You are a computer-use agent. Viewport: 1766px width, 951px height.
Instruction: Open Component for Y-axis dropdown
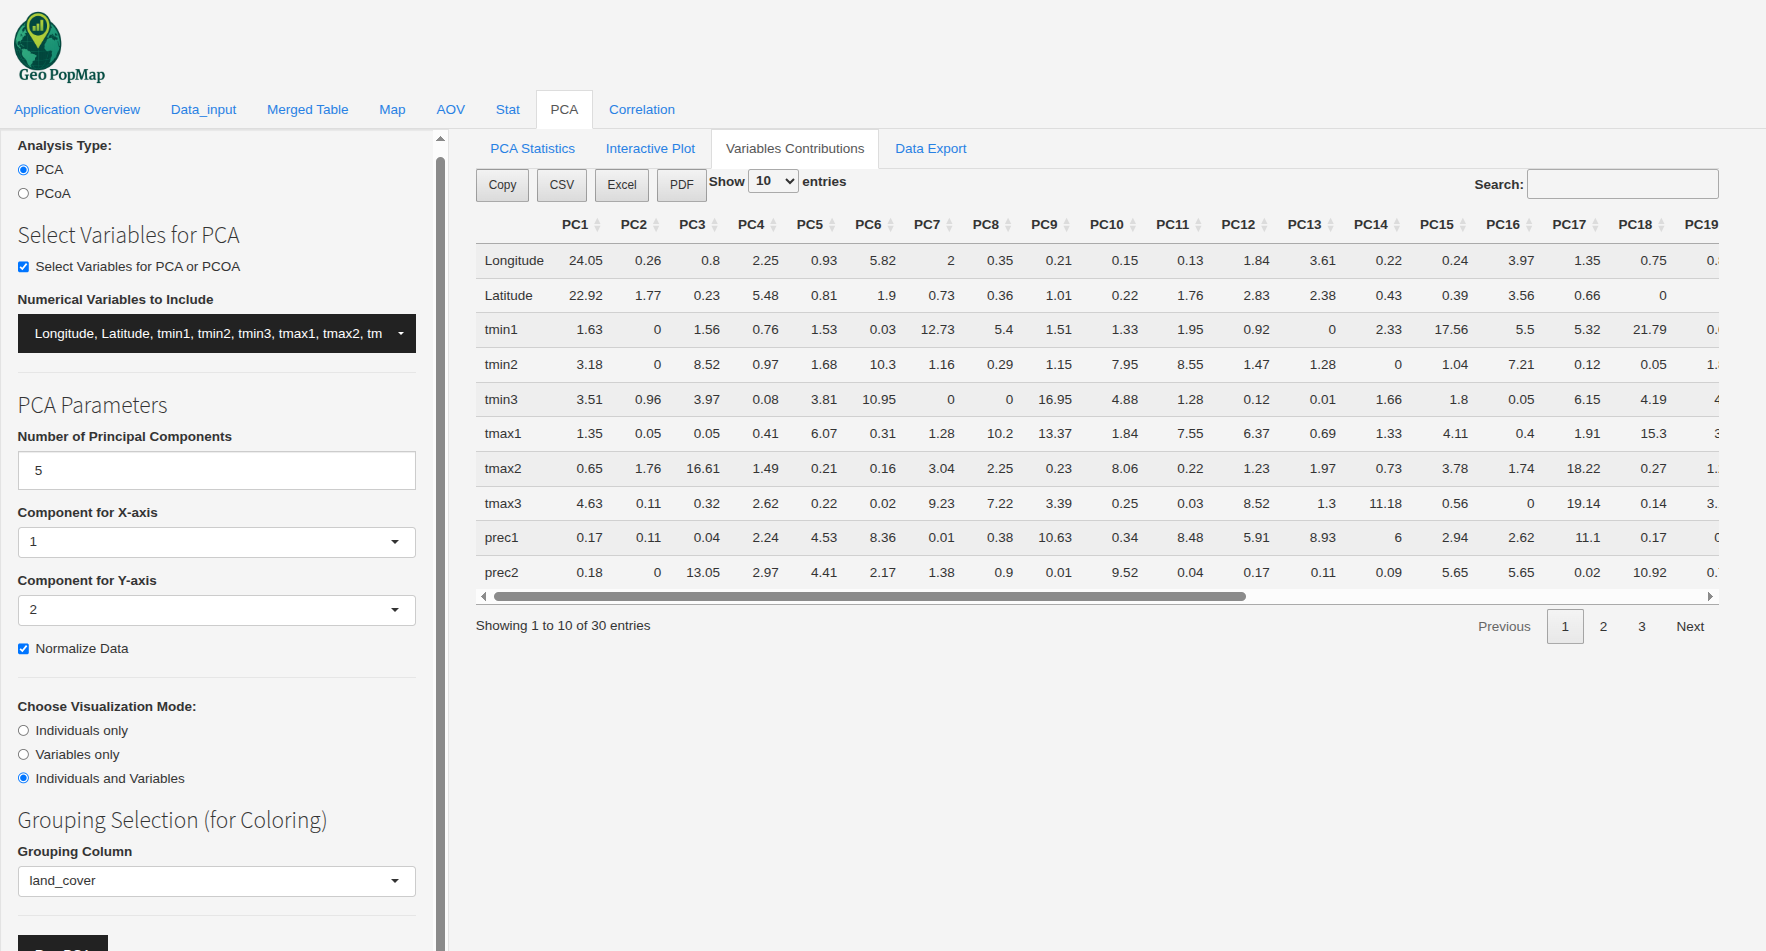click(x=217, y=610)
